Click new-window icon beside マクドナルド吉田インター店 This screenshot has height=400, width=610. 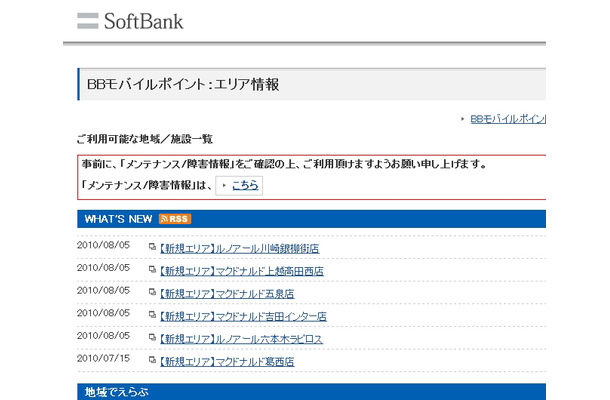[152, 314]
